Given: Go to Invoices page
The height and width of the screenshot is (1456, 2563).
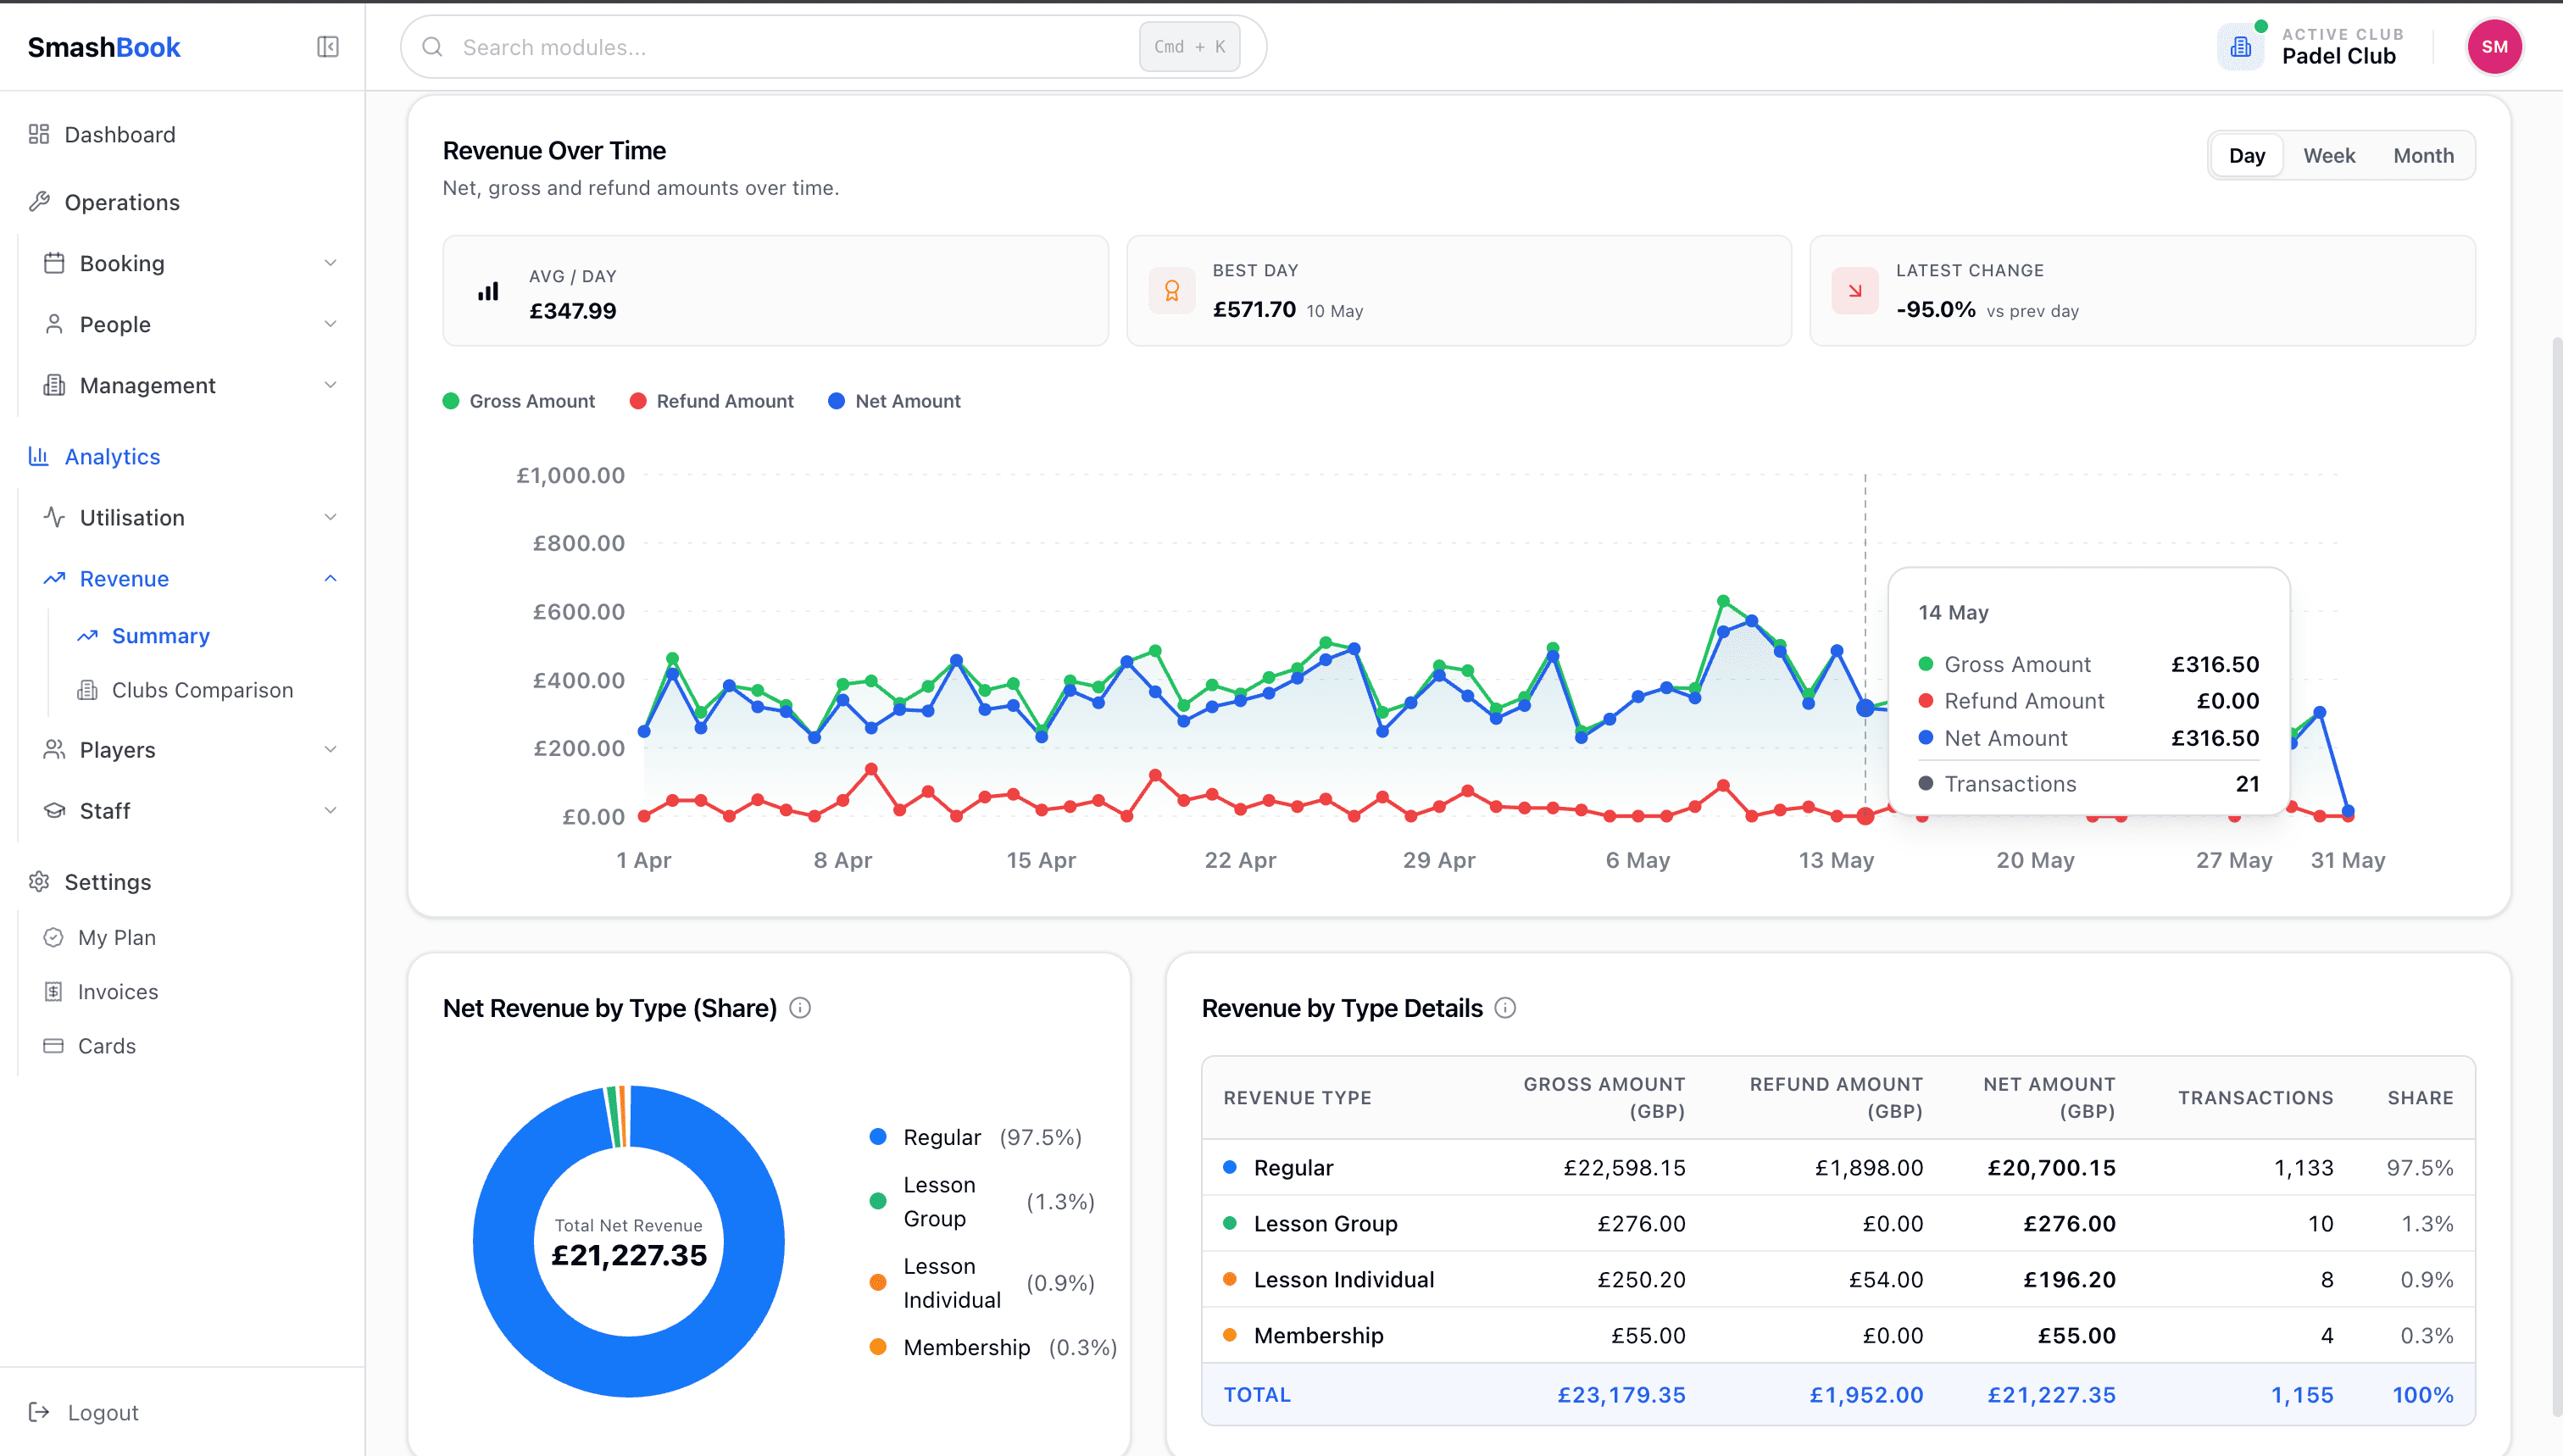Looking at the screenshot, I should tap(118, 991).
